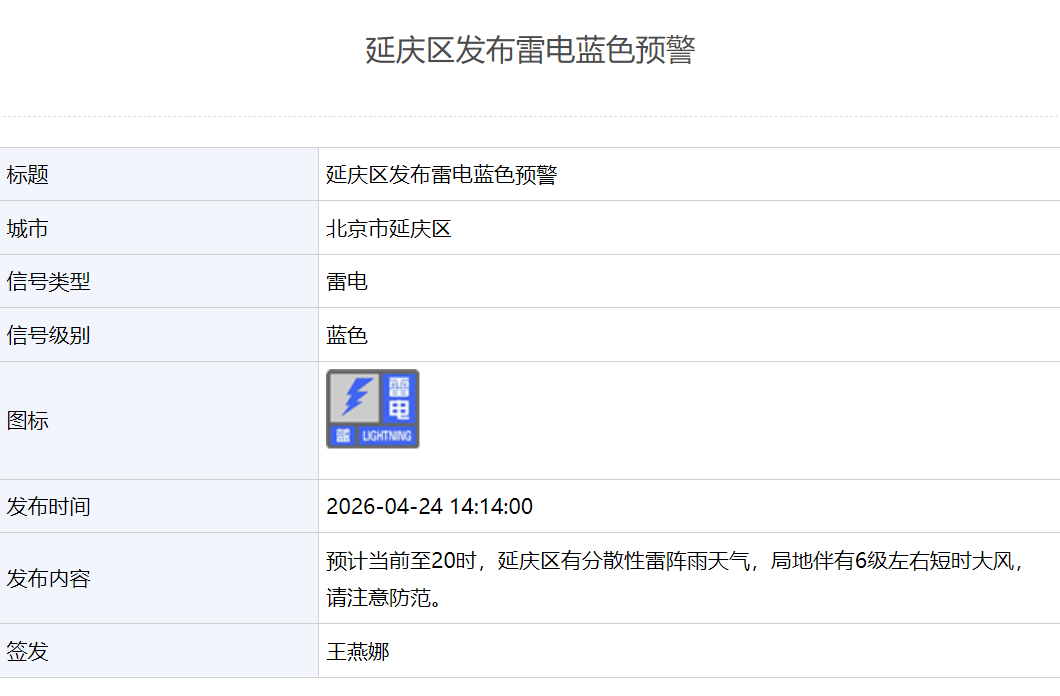Select the 信号级别 row label
1060x696 pixels.
point(48,335)
